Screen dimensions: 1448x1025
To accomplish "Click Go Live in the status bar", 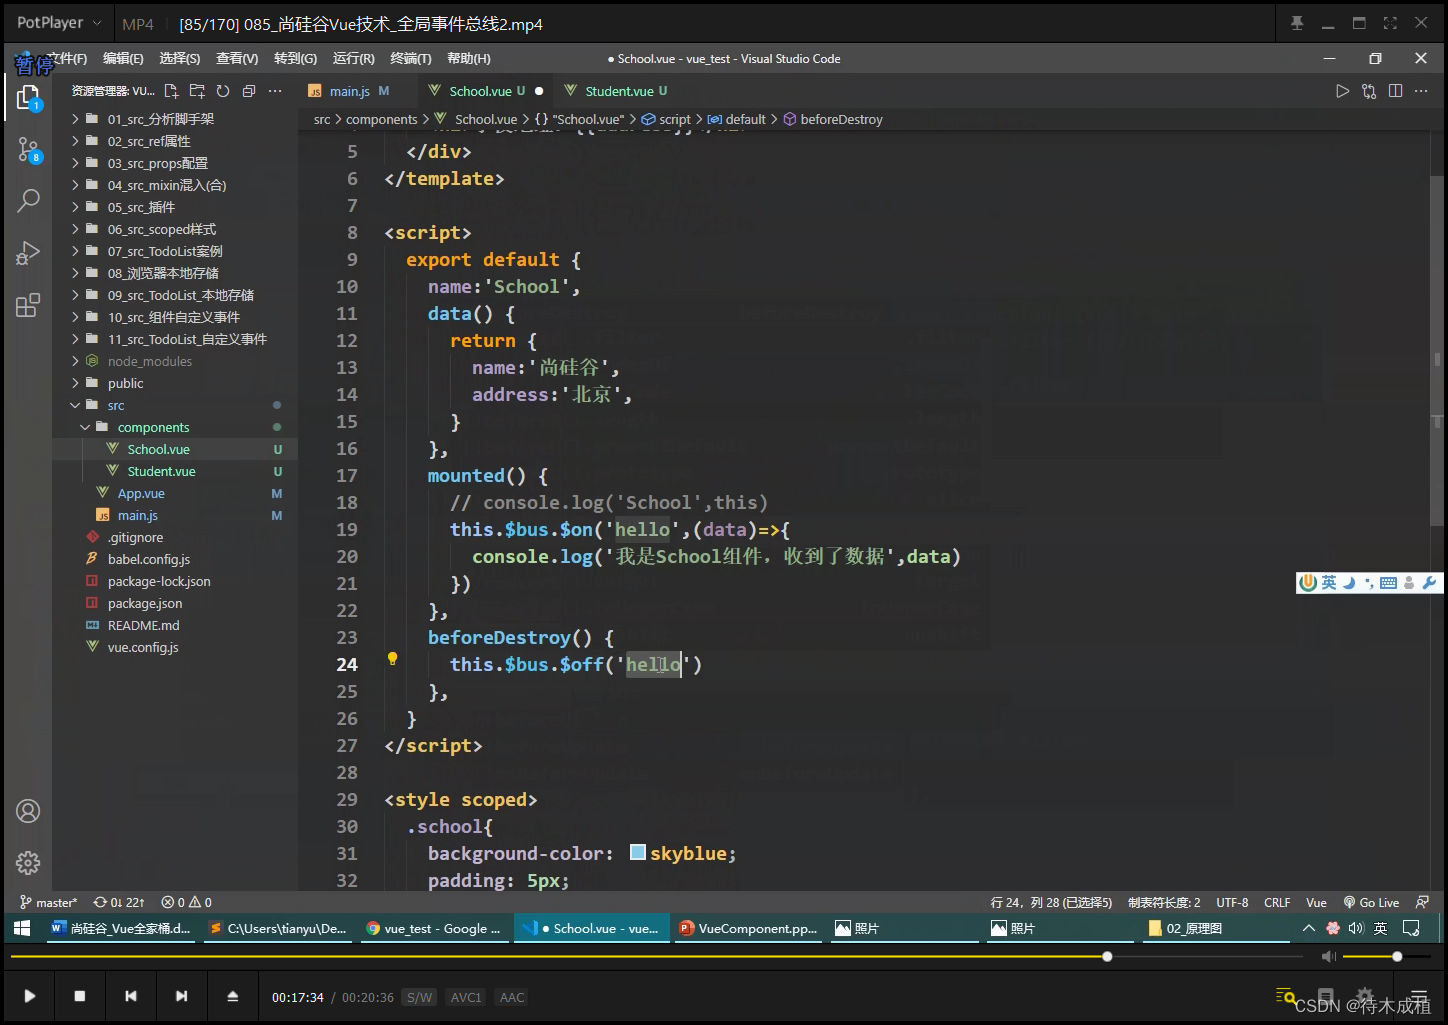I will tap(1371, 902).
